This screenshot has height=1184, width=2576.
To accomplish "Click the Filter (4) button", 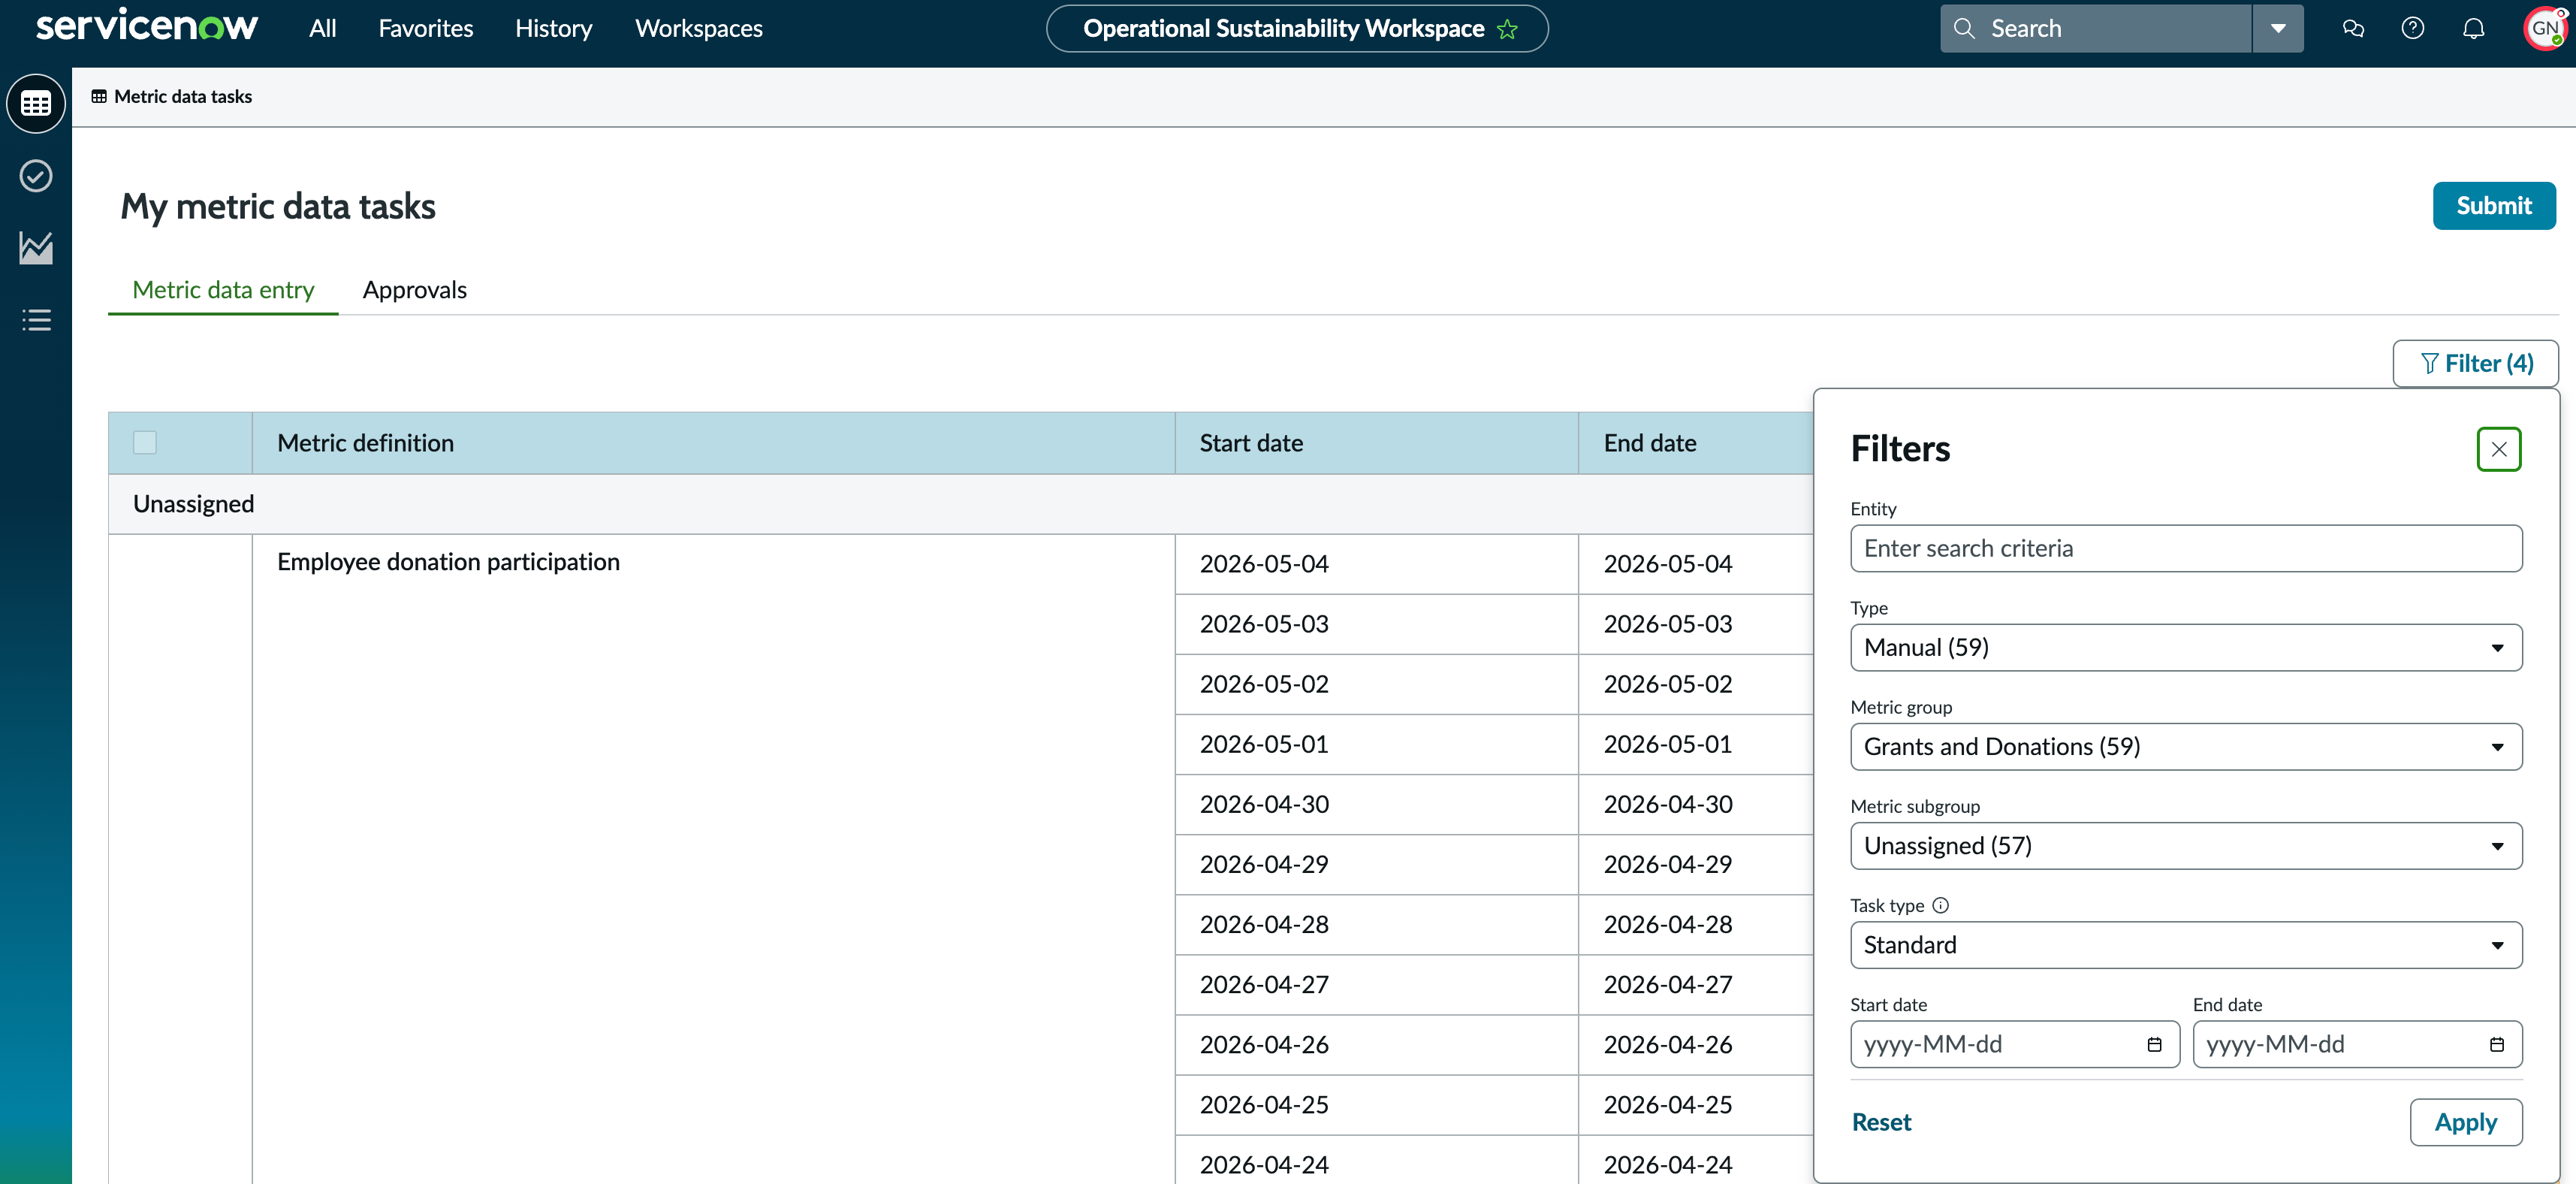I will tap(2475, 364).
